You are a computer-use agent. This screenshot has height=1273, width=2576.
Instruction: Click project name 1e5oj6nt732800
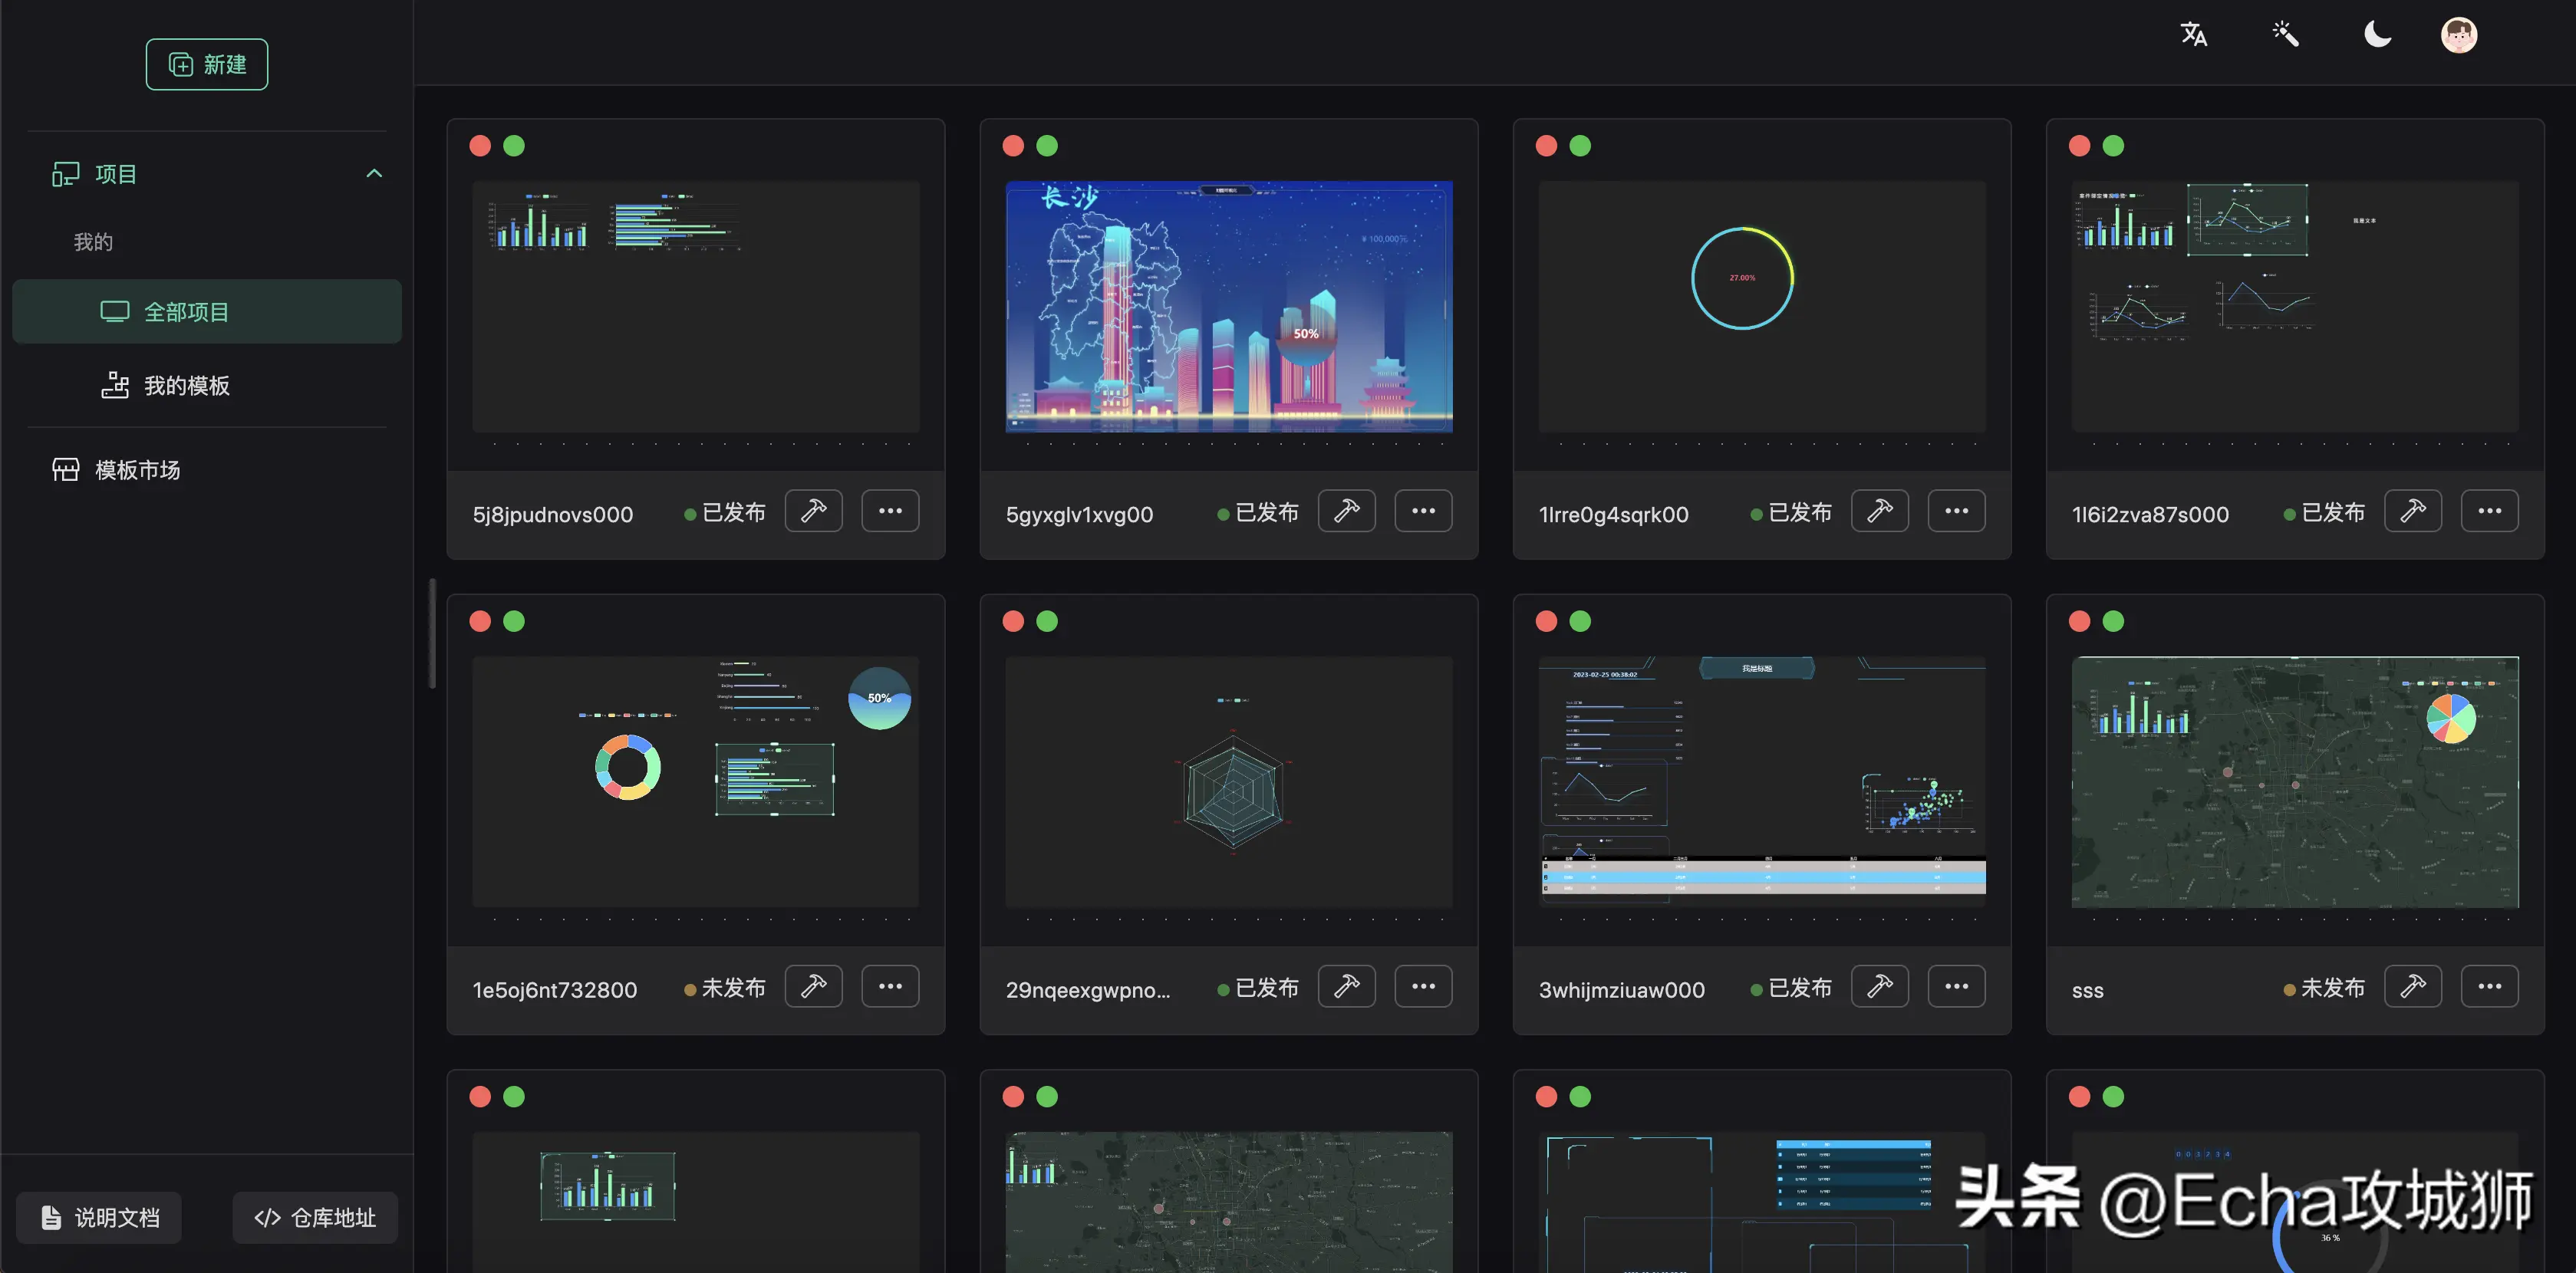555,990
